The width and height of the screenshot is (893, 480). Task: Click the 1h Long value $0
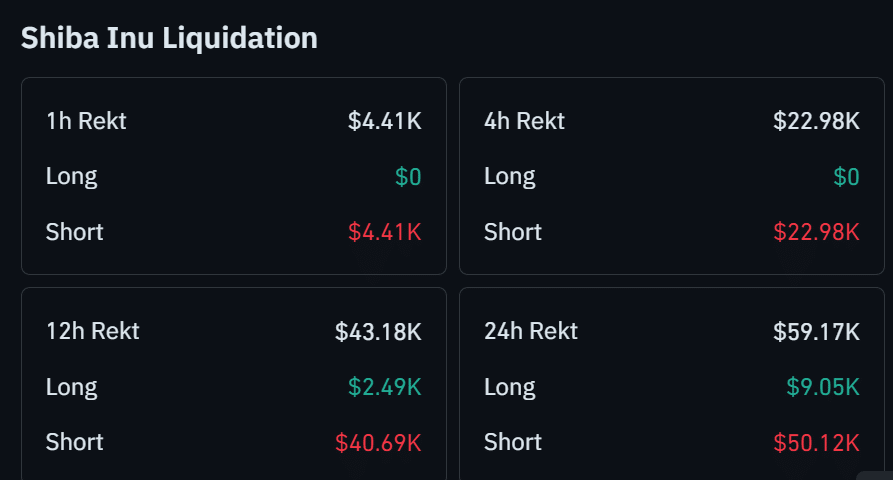[x=408, y=177]
